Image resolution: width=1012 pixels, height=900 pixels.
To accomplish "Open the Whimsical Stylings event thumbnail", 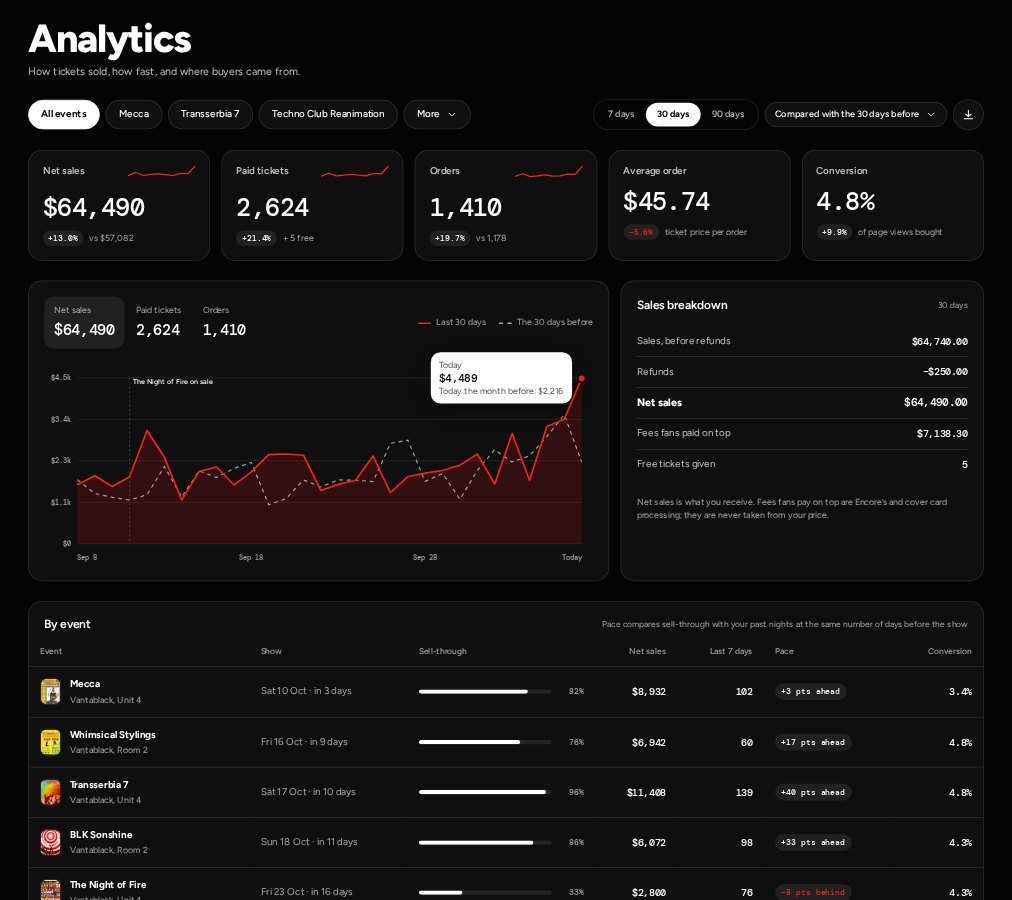I will [50, 742].
